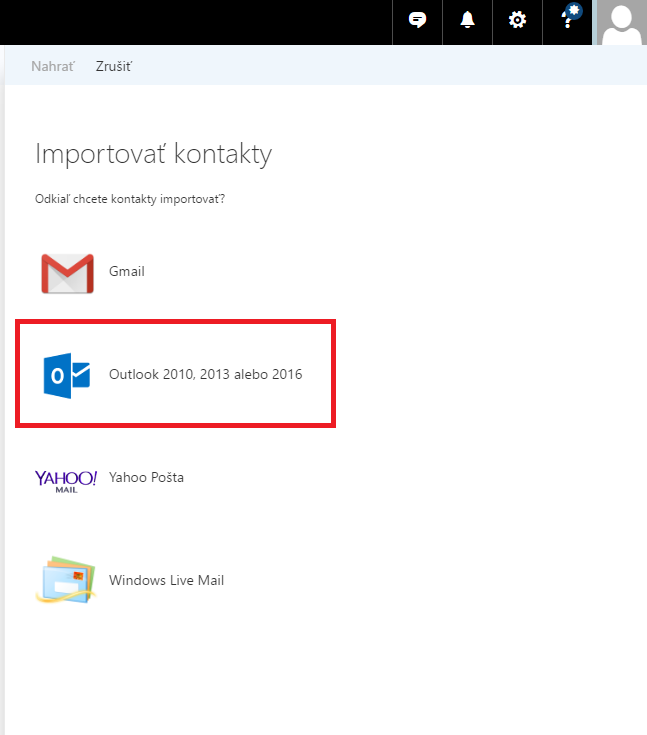Screen dimensions: 647x735
Task: Select the Gmail import option
Action: click(x=127, y=271)
